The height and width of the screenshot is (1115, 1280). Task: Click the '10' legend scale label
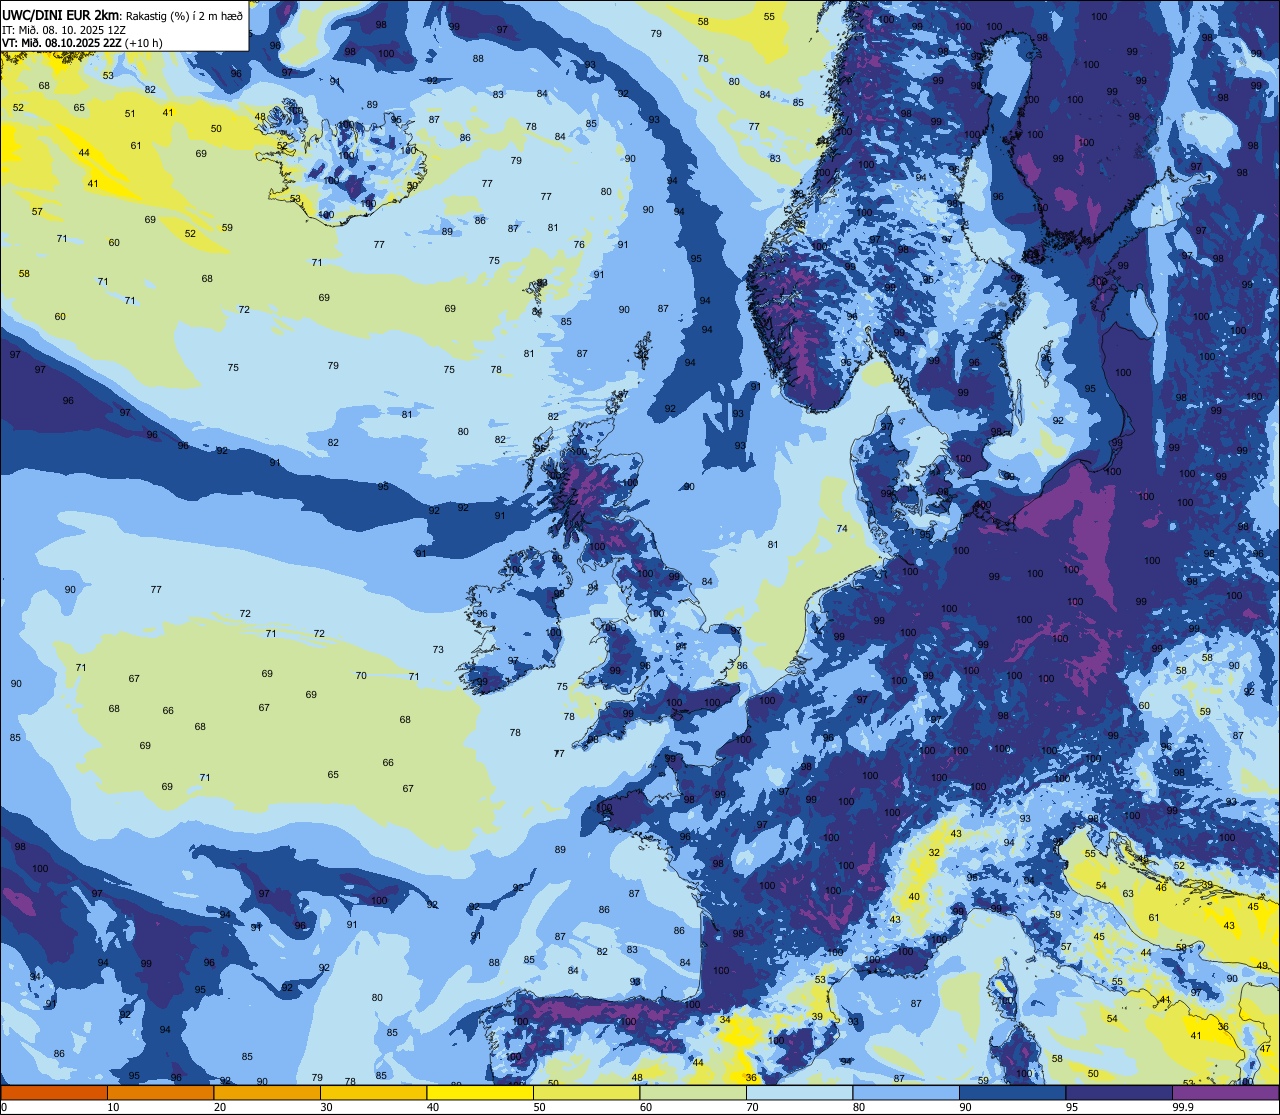pyautogui.click(x=113, y=1107)
